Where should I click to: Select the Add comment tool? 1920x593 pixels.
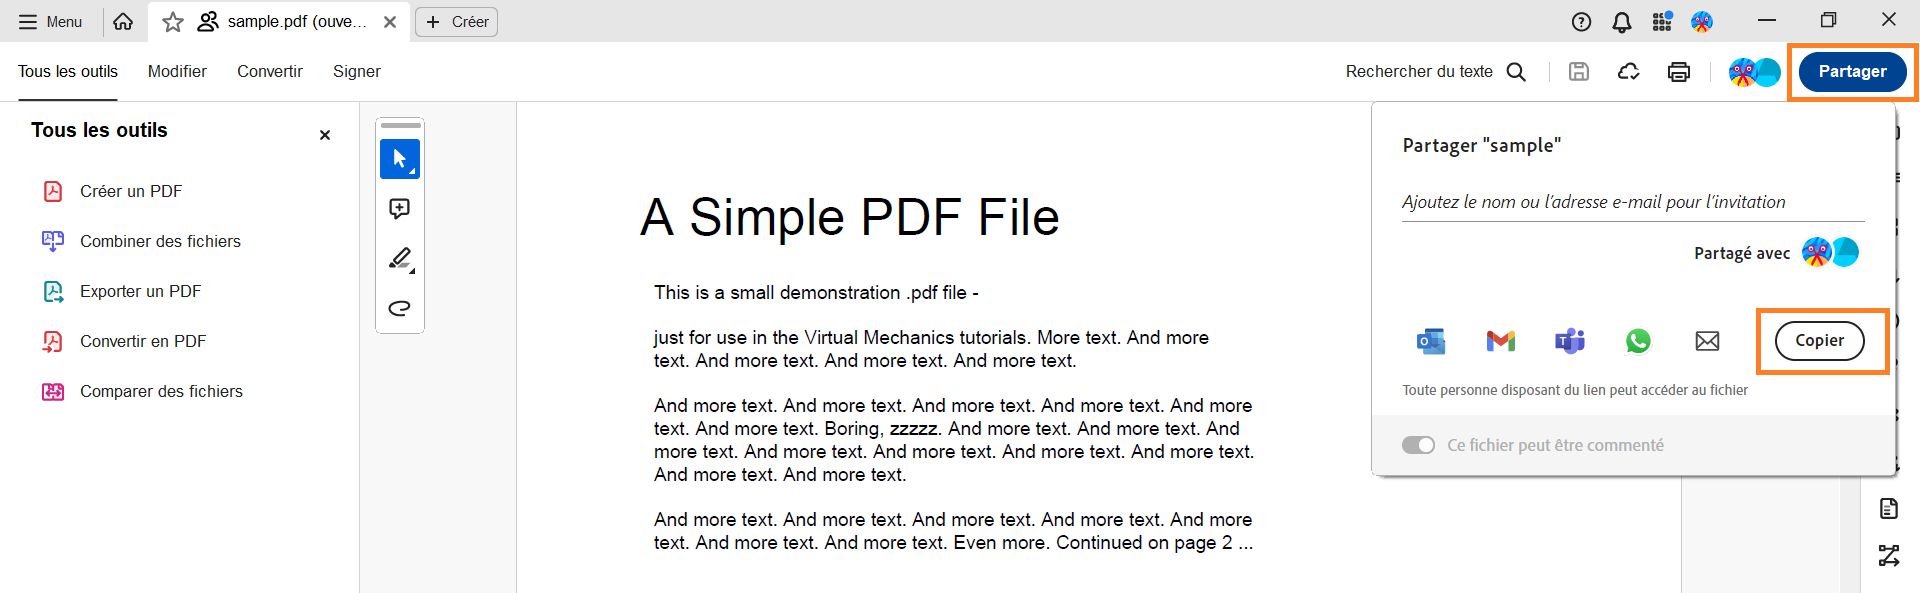click(x=399, y=208)
